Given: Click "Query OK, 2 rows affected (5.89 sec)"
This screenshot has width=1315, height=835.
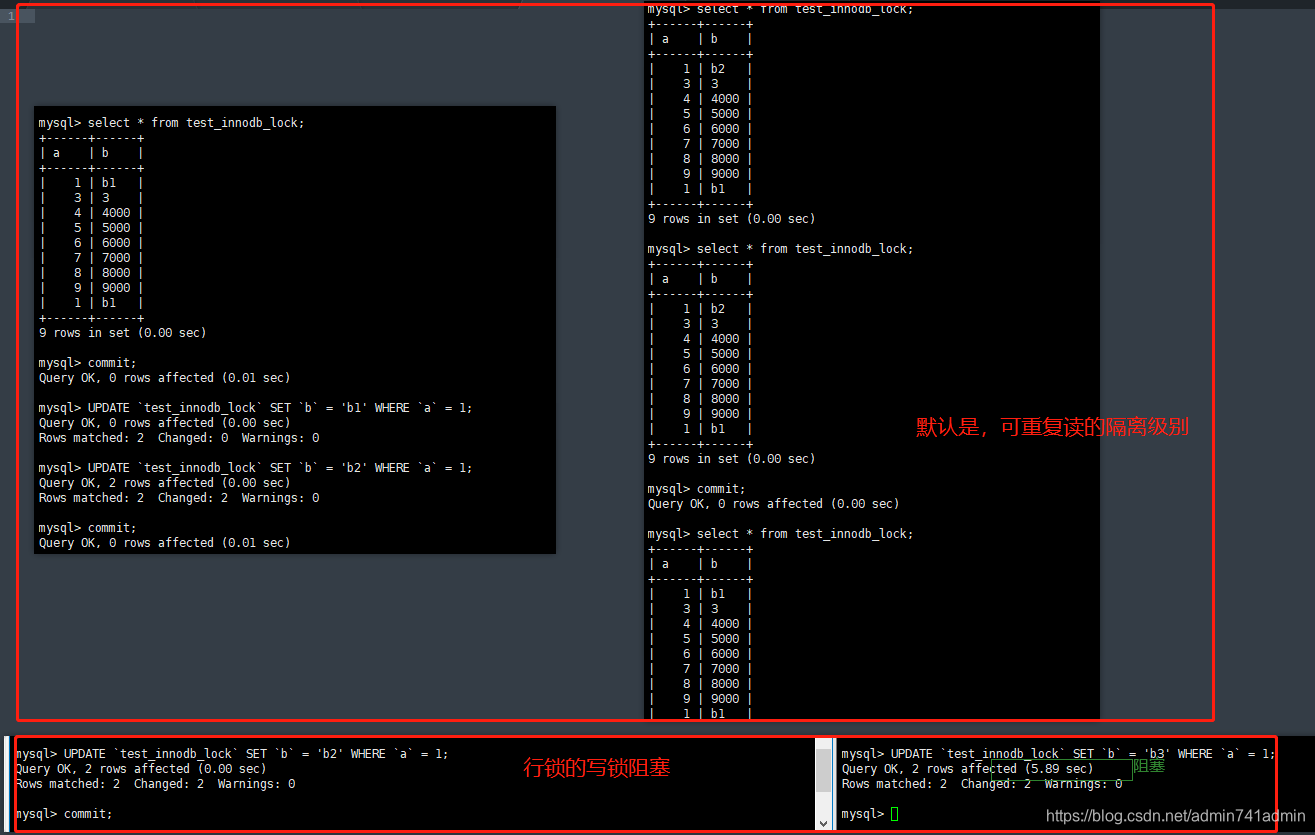Looking at the screenshot, I should pos(967,769).
